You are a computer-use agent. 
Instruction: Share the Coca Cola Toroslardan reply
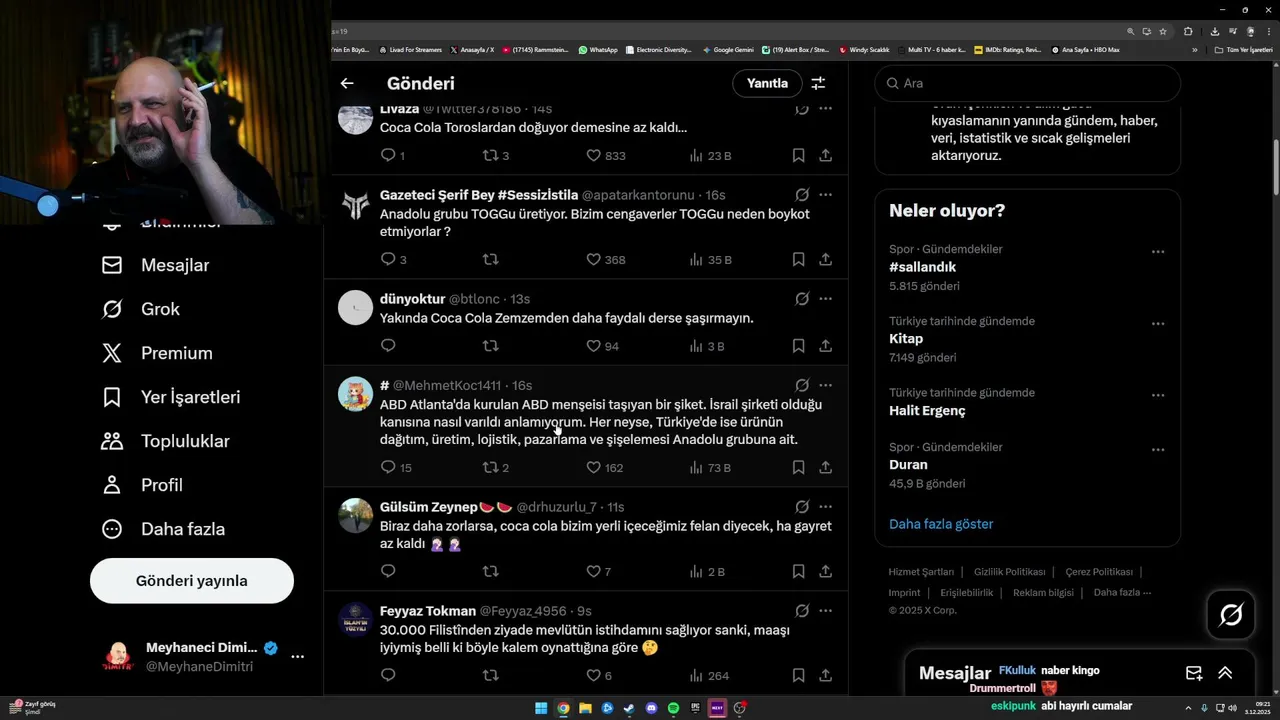(x=826, y=156)
